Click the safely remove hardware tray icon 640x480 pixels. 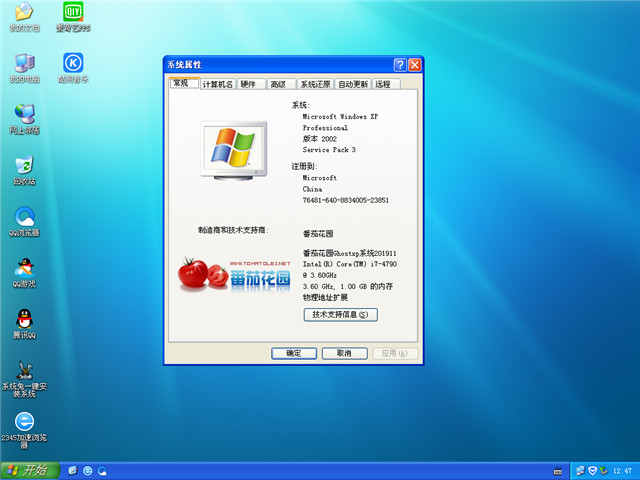[603, 471]
